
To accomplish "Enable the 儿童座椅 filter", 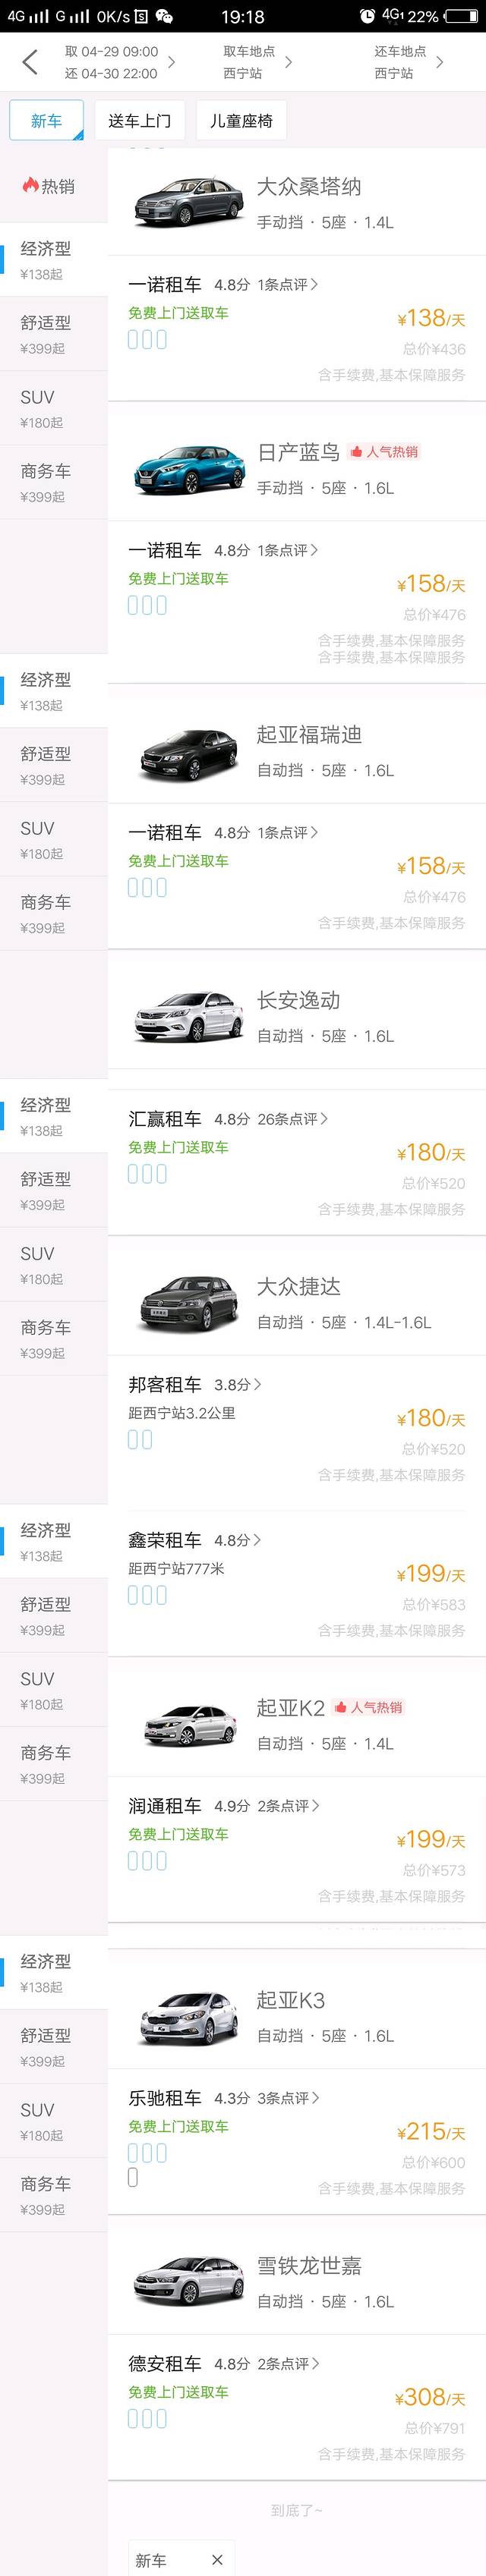I will tap(241, 121).
